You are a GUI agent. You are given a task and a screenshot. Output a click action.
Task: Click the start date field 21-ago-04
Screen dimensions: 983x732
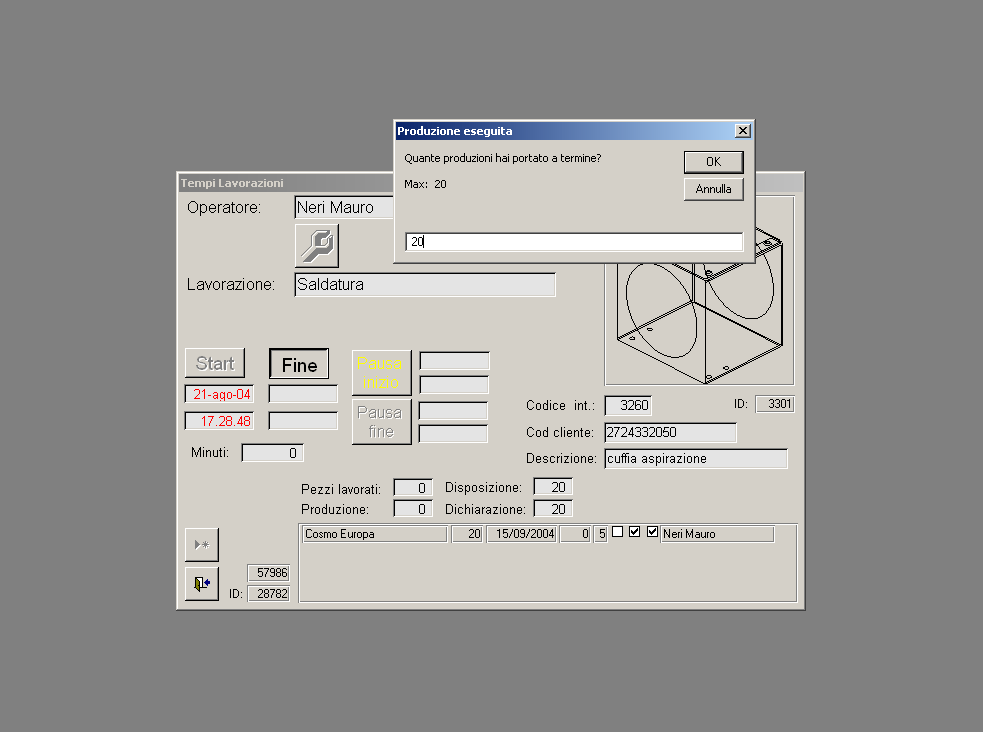click(219, 394)
